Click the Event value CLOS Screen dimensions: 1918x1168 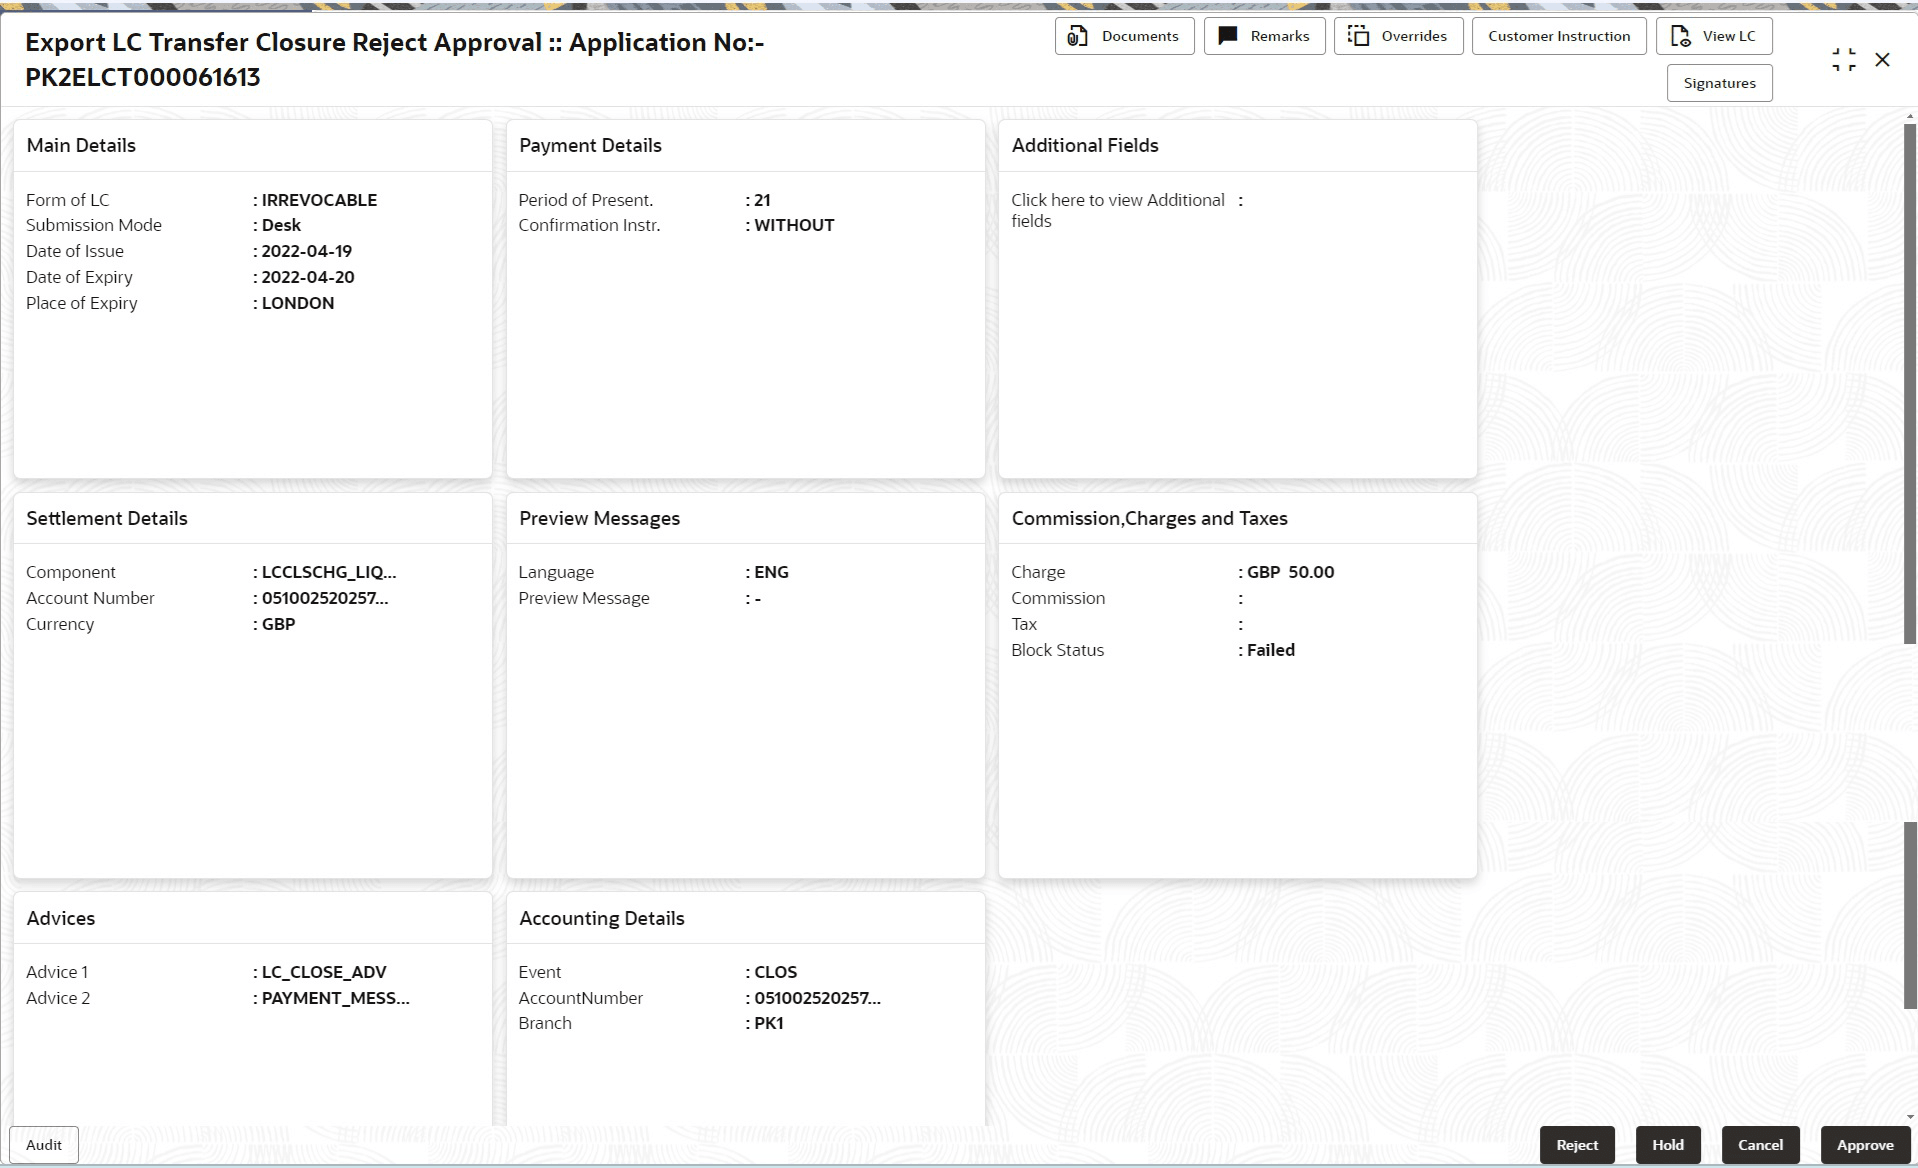pos(775,972)
